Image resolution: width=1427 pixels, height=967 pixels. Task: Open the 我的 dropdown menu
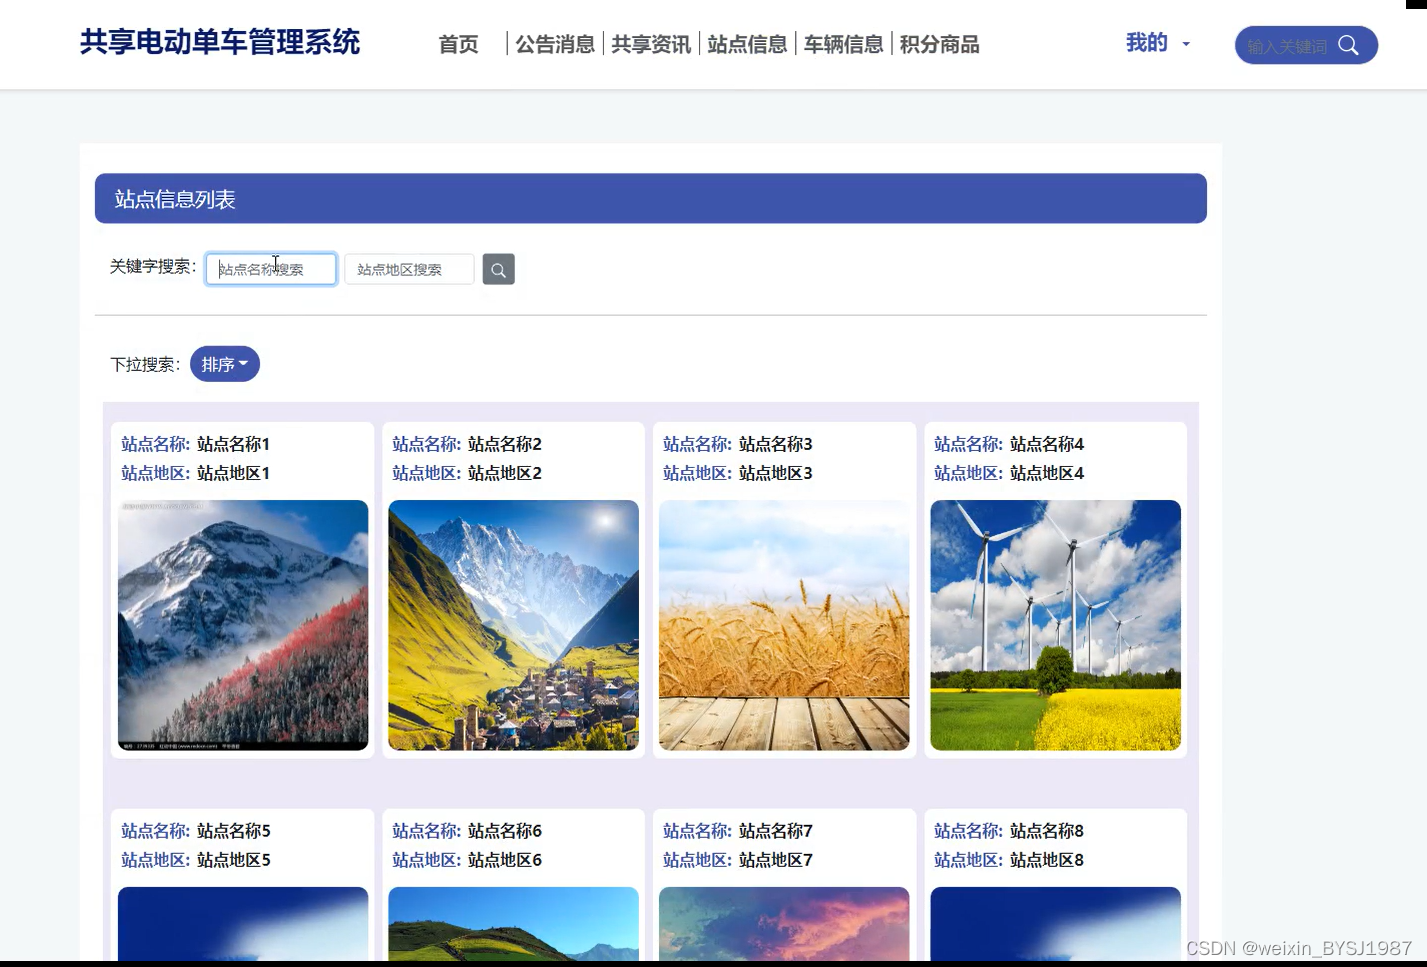(x=1158, y=43)
